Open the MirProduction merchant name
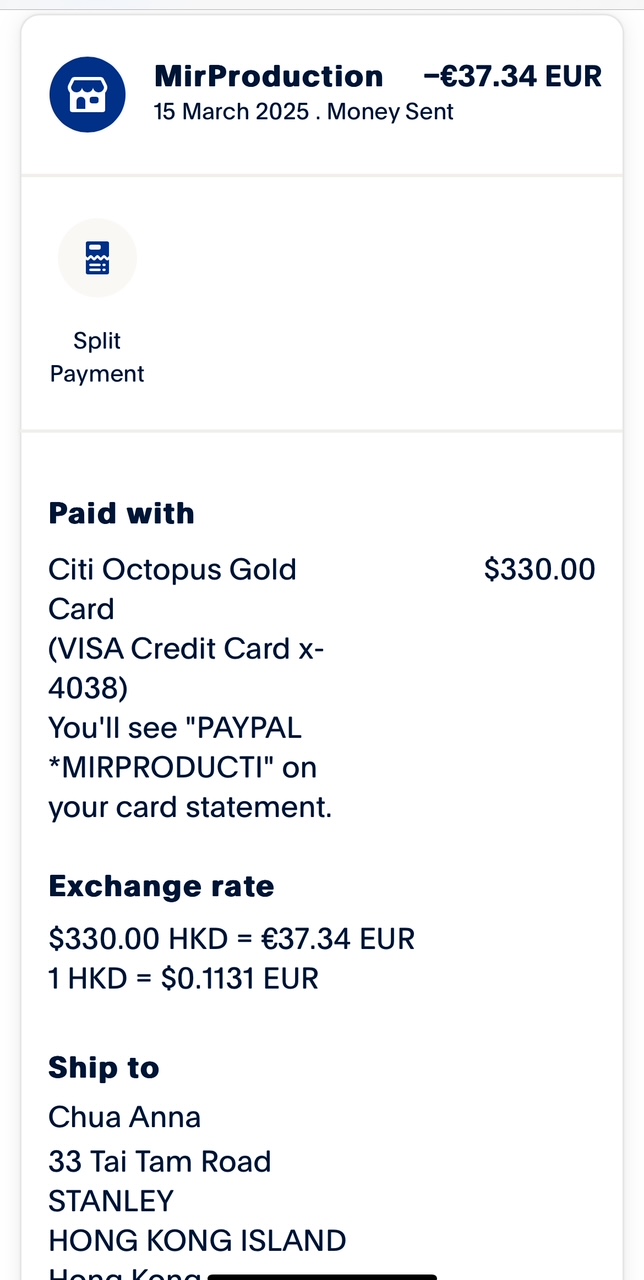 (268, 76)
